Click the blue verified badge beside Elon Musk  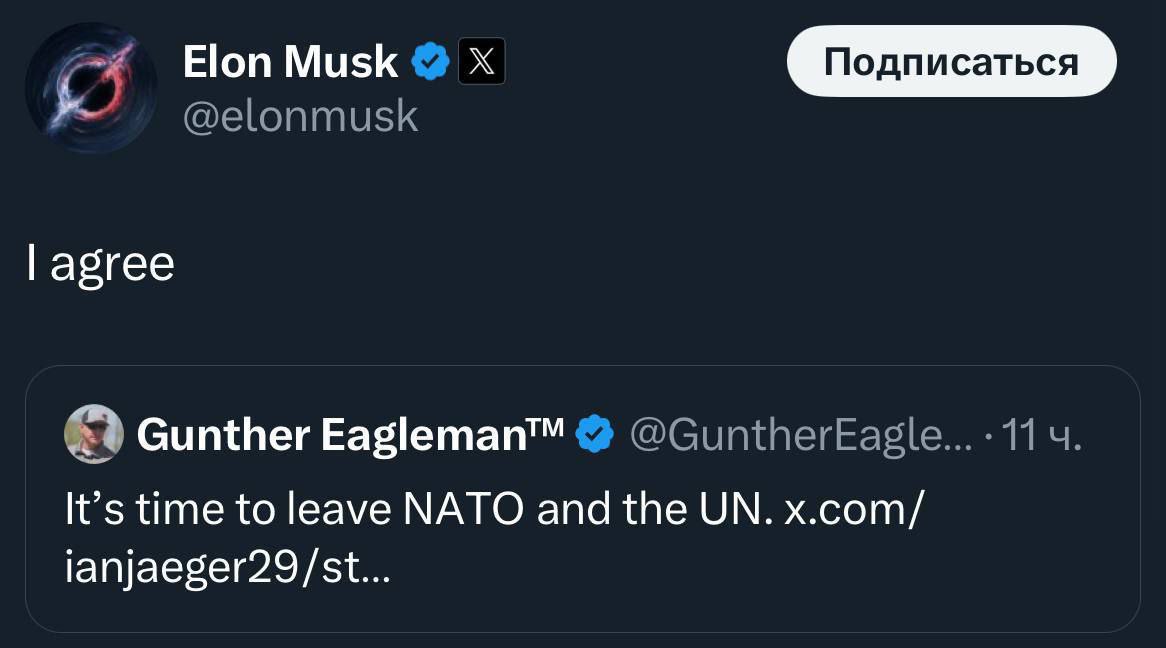(431, 62)
